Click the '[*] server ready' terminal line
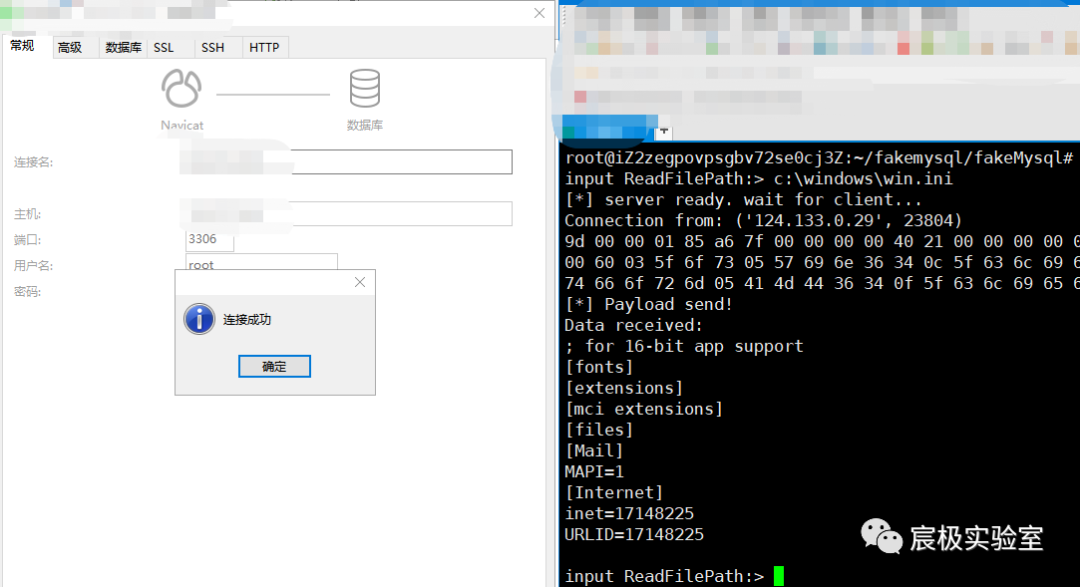This screenshot has height=587, width=1080. click(743, 200)
